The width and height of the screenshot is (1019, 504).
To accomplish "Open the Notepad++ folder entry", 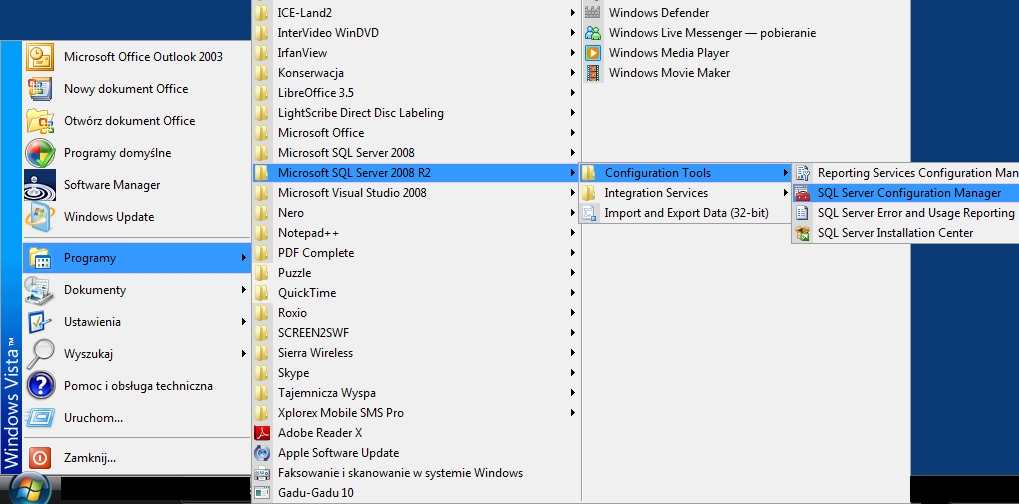I will click(x=416, y=233).
